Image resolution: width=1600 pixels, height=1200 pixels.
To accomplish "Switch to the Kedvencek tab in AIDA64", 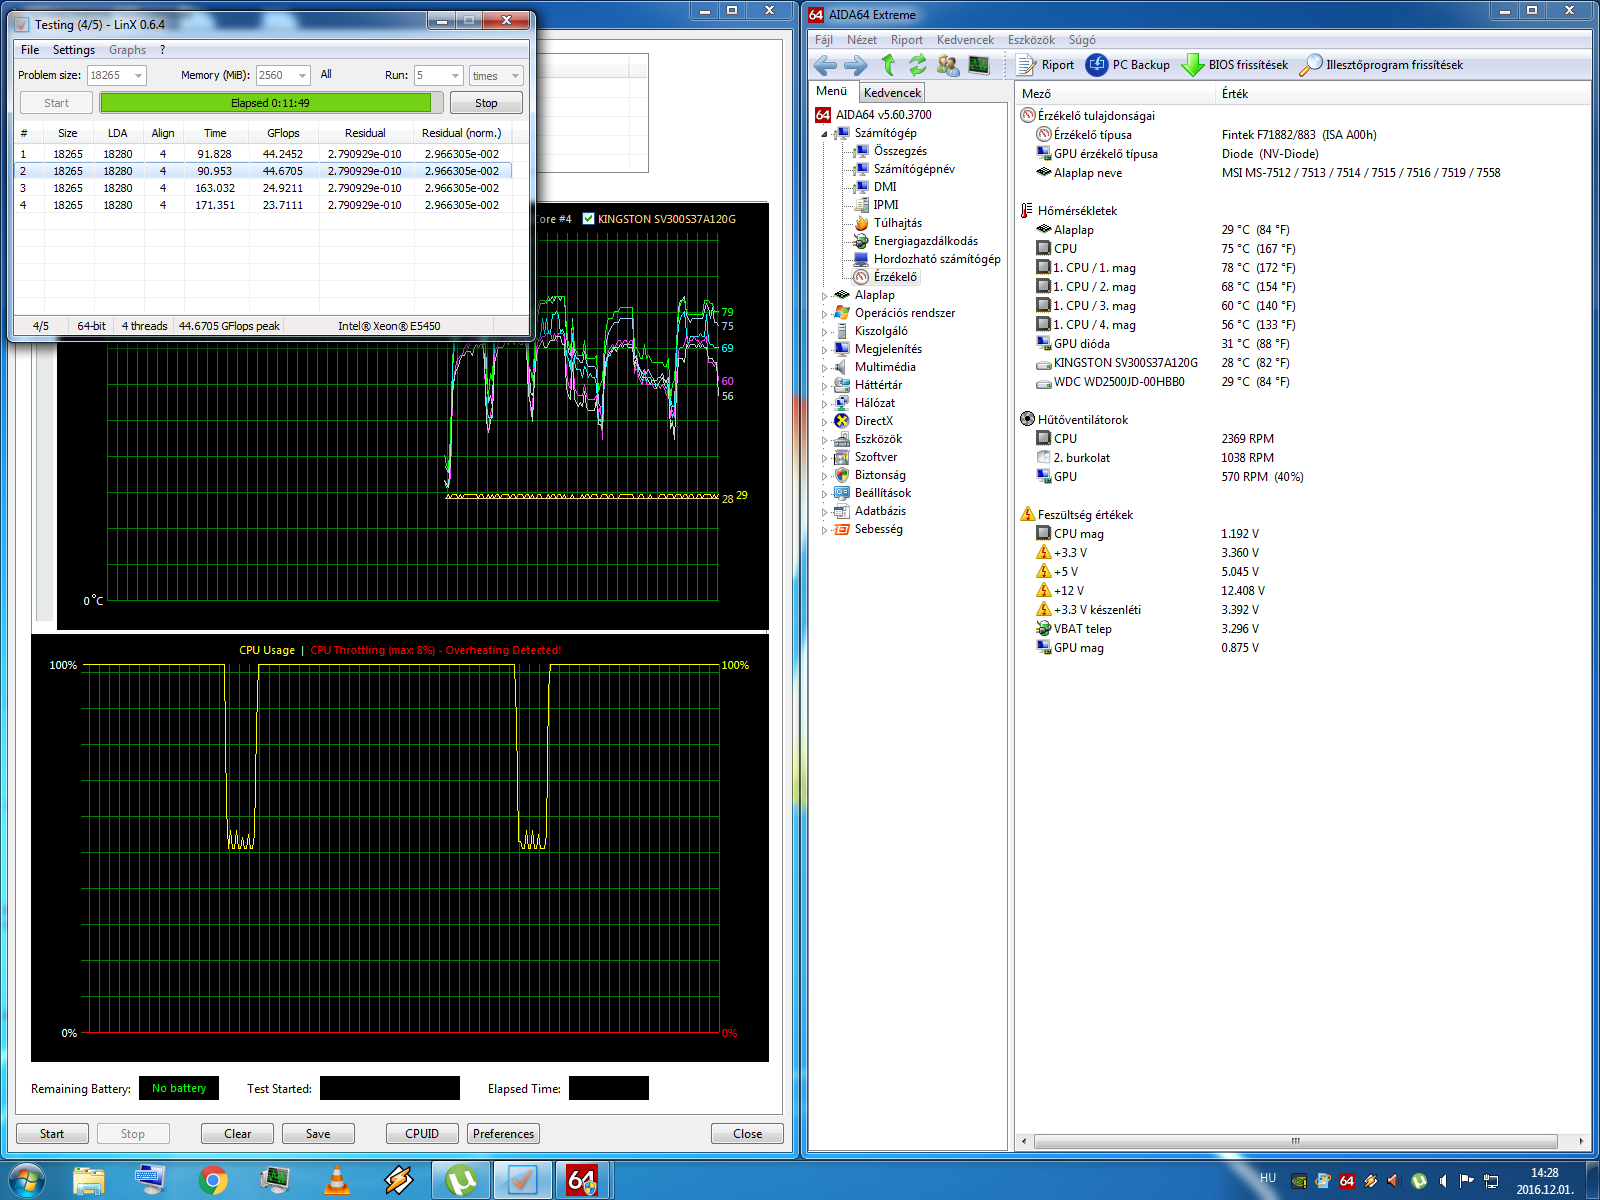I will point(892,92).
